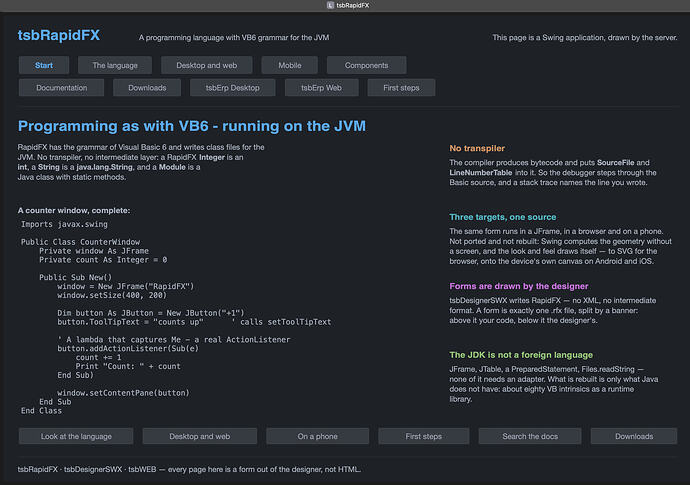Click The JDK is not a foreign language heading

521,355
